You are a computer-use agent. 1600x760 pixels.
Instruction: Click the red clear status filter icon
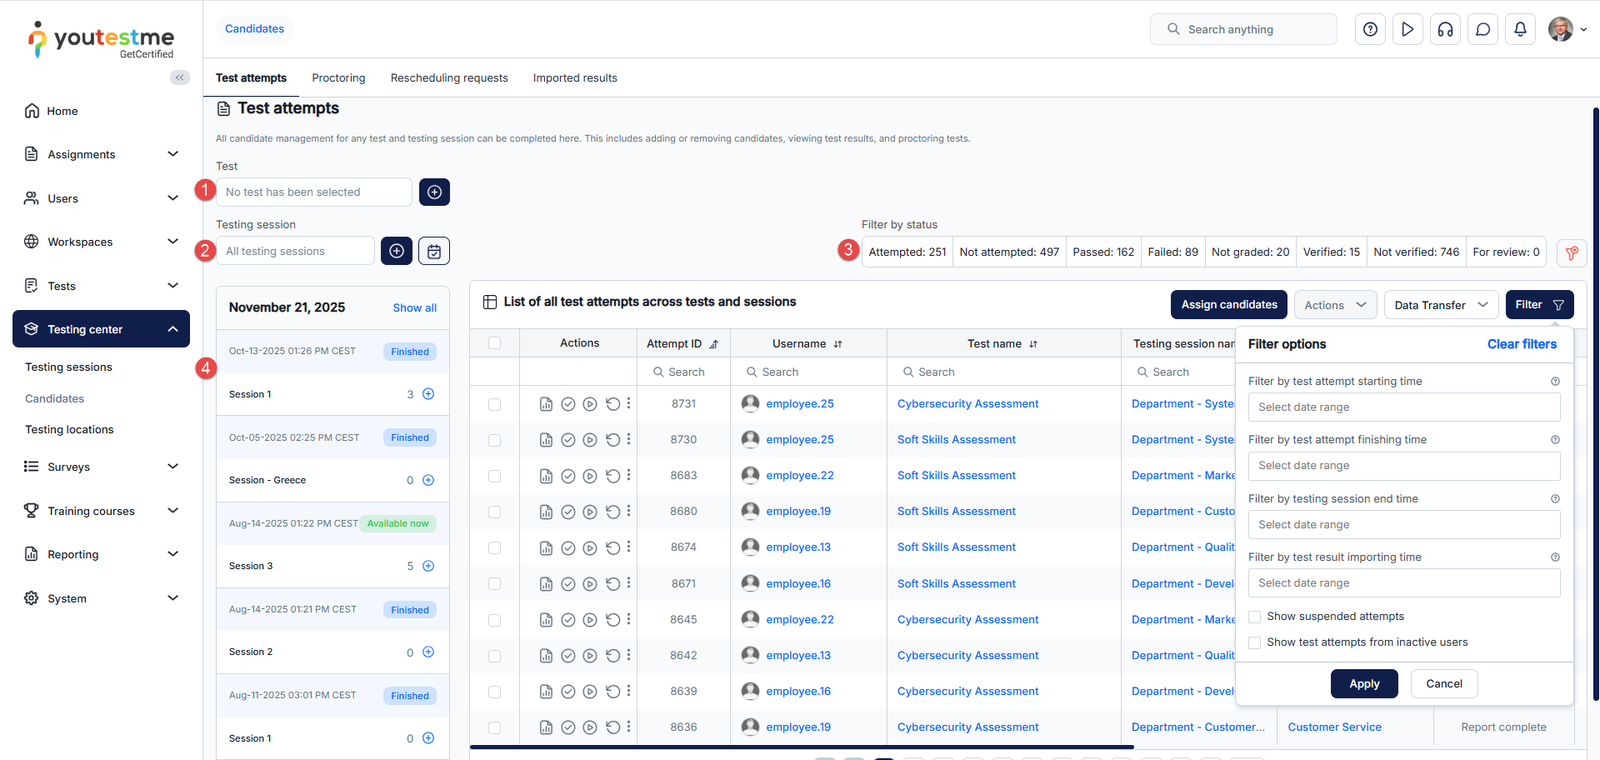[1571, 253]
